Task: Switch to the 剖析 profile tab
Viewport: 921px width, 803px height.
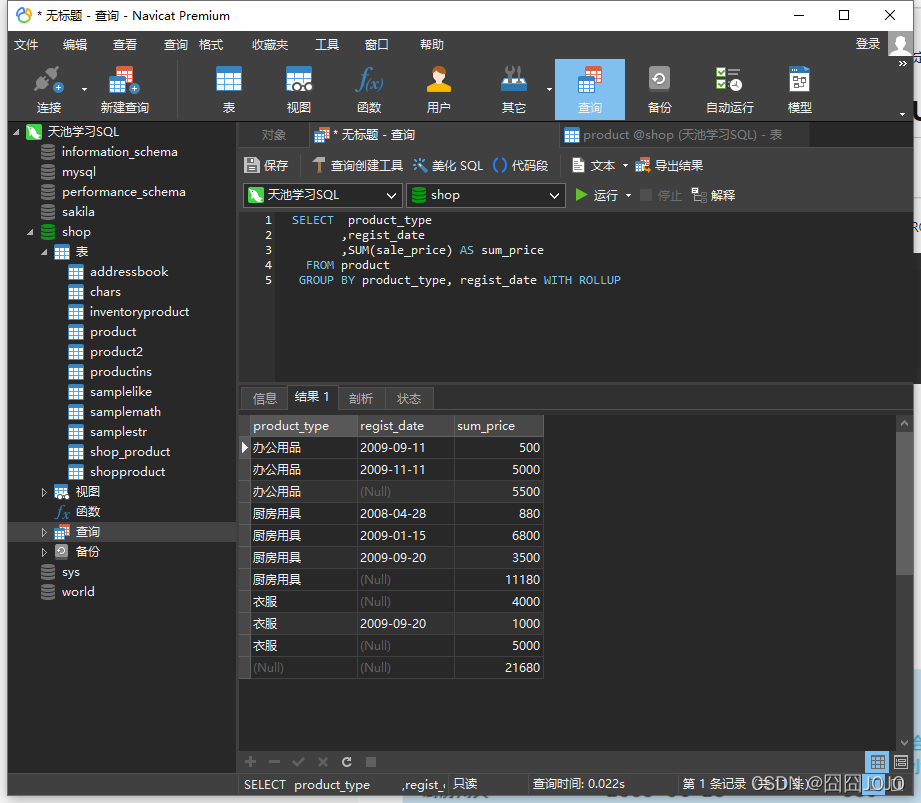Action: tap(361, 398)
